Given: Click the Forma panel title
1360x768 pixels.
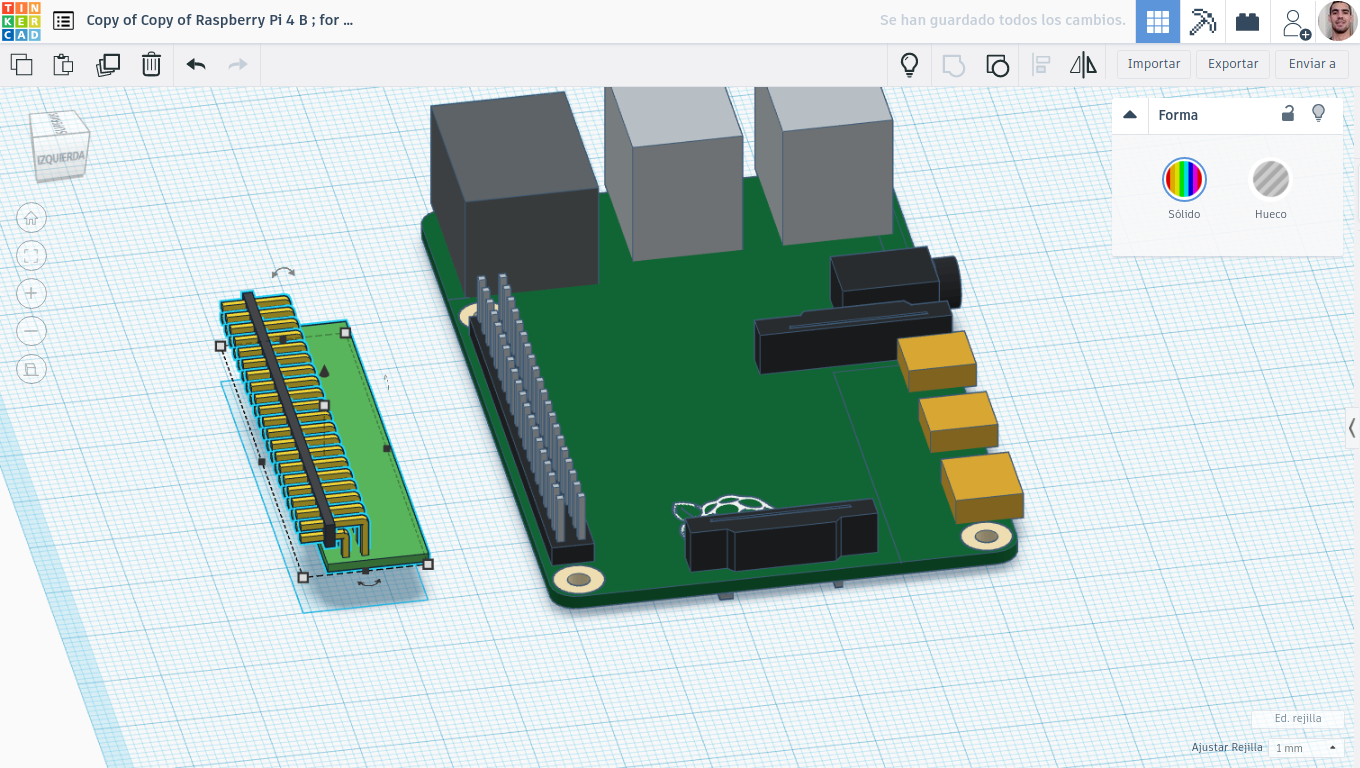Looking at the screenshot, I should (1178, 115).
